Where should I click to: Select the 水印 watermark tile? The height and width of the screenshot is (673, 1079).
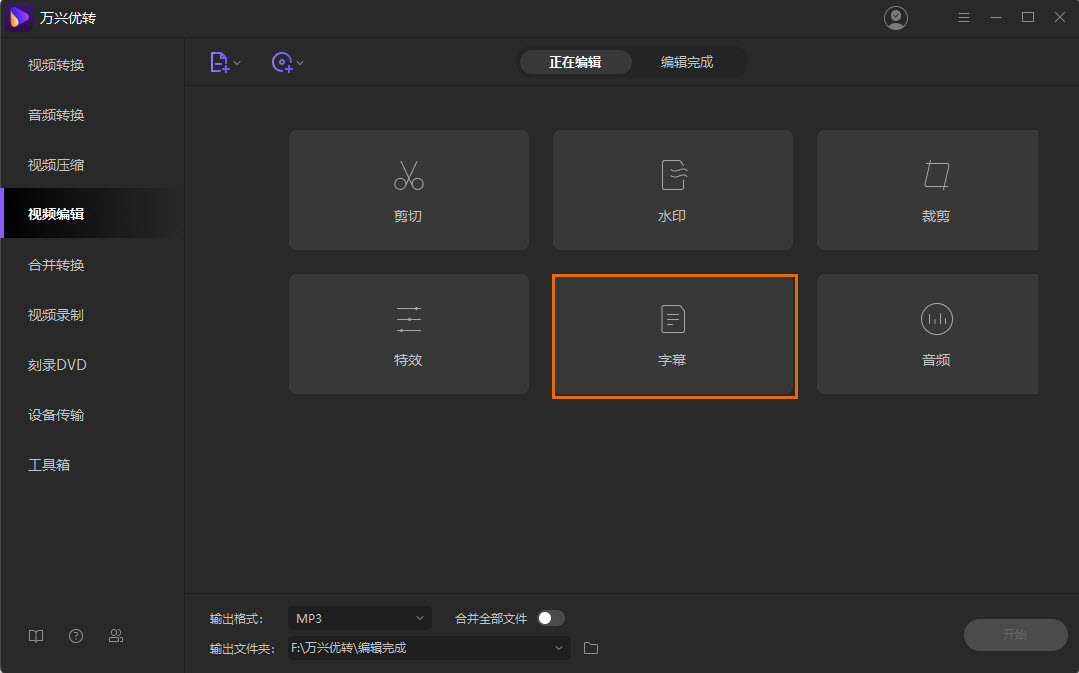click(672, 190)
